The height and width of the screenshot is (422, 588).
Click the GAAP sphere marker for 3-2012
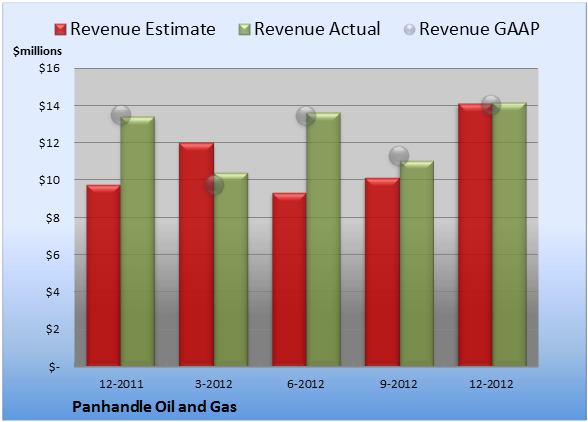point(214,185)
